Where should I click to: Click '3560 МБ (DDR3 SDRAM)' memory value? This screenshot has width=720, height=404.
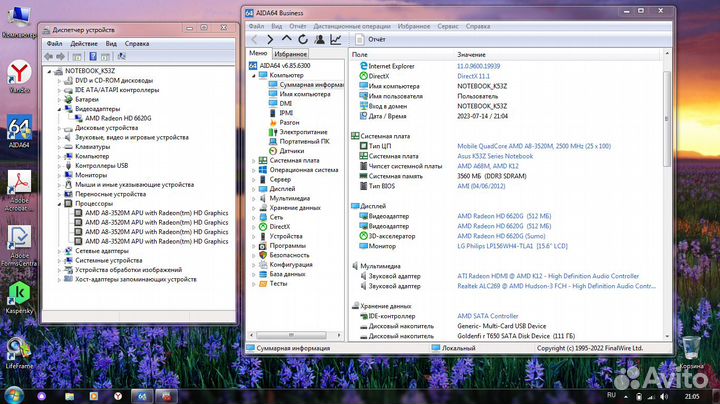pyautogui.click(x=492, y=176)
